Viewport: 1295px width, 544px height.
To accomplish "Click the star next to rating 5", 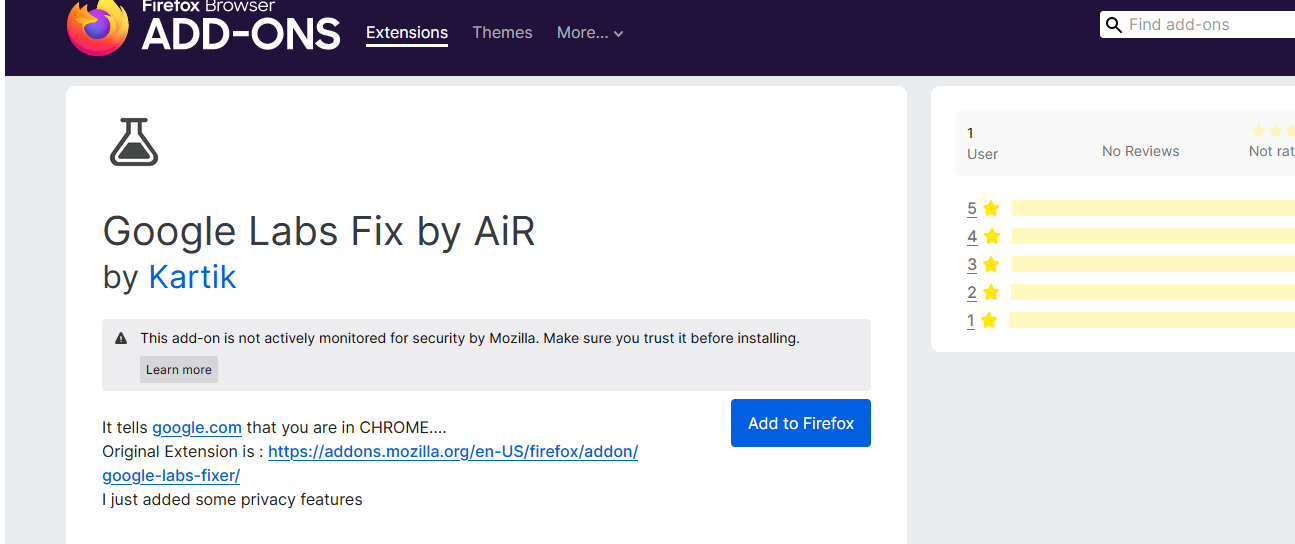I will pos(991,208).
